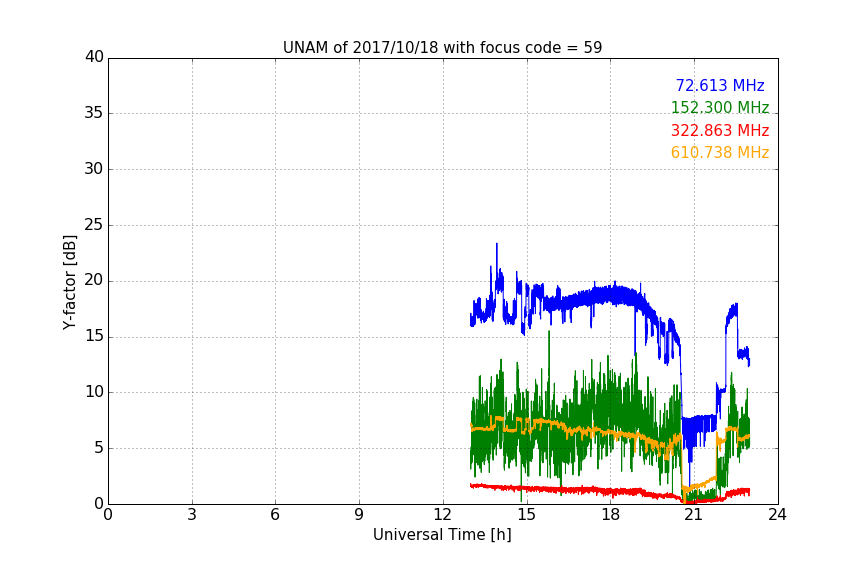Click the y-axis tick label 30
Viewport: 864px width, 576px height.
(94, 169)
